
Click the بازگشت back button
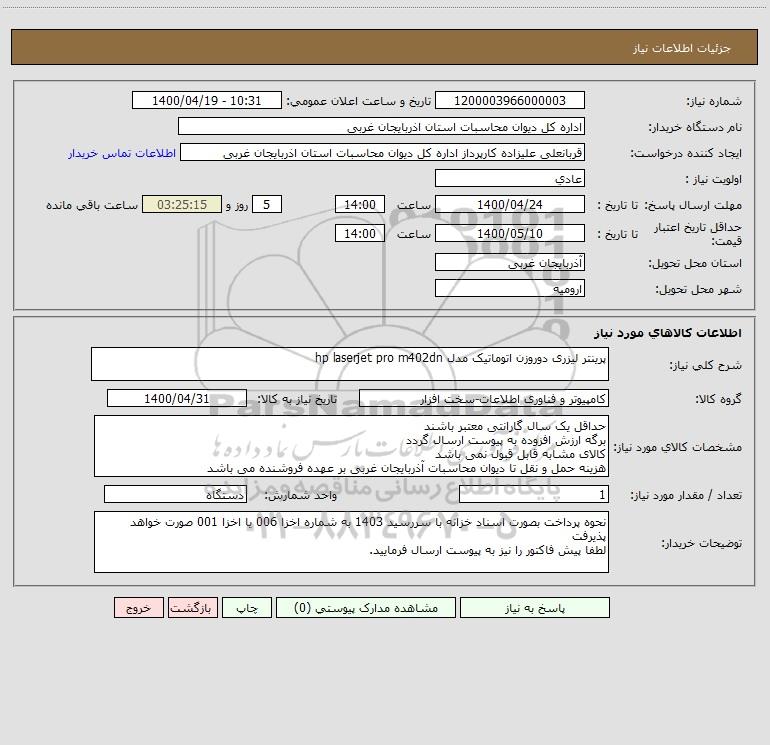coord(192,608)
